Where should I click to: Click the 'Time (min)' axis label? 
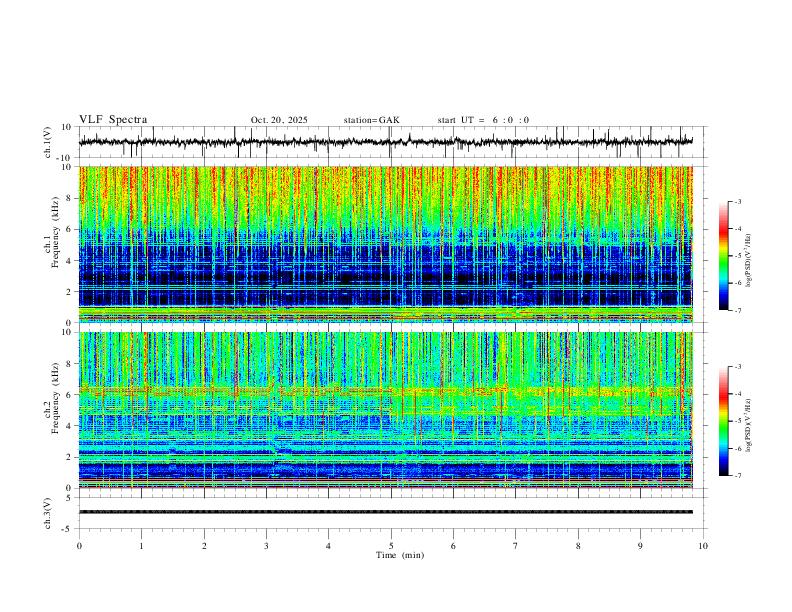pos(400,555)
